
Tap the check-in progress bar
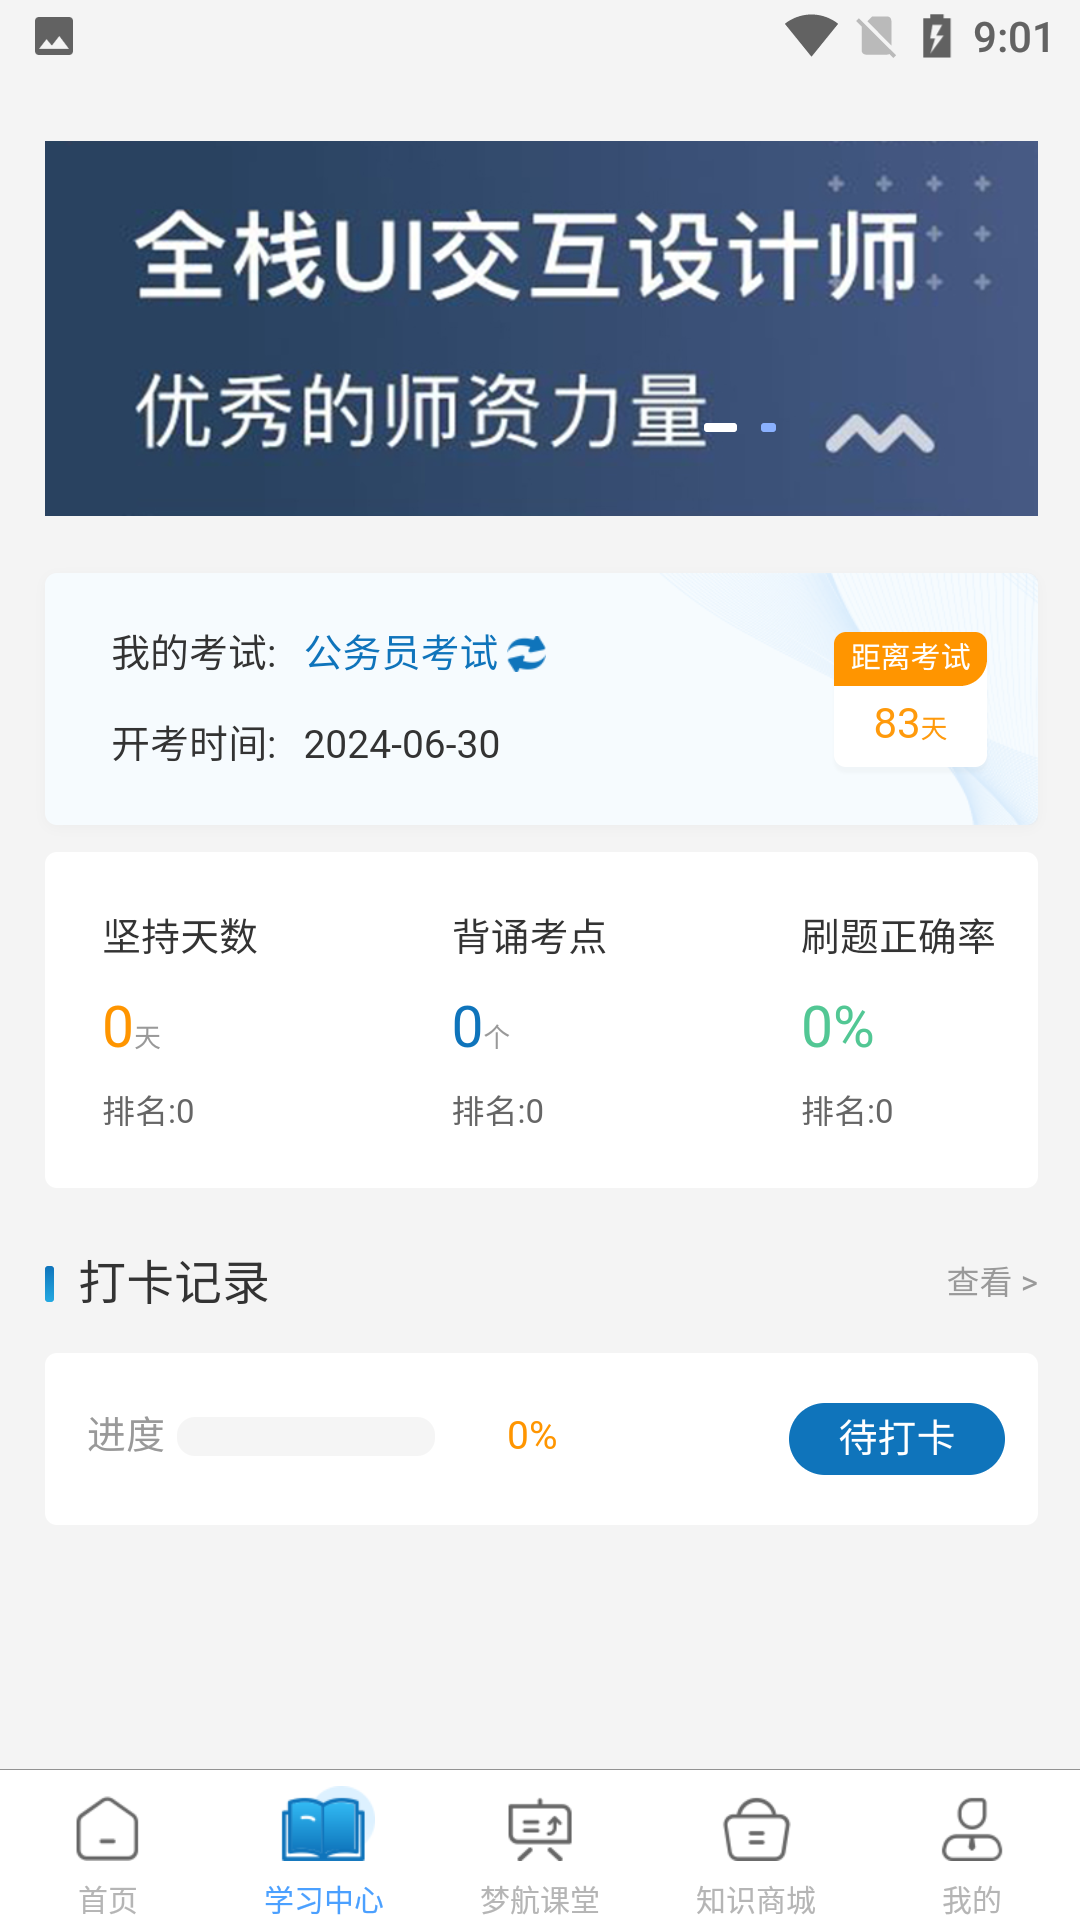click(306, 1436)
